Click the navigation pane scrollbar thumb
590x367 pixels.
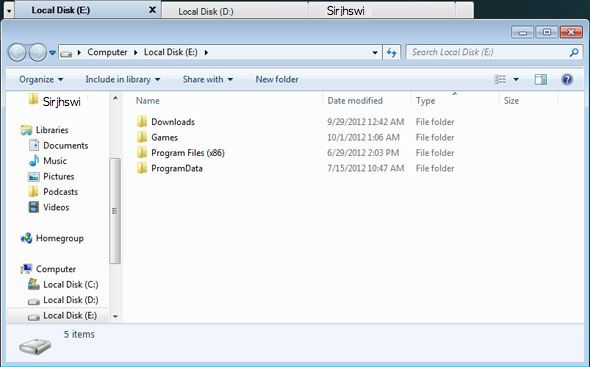pyautogui.click(x=115, y=211)
